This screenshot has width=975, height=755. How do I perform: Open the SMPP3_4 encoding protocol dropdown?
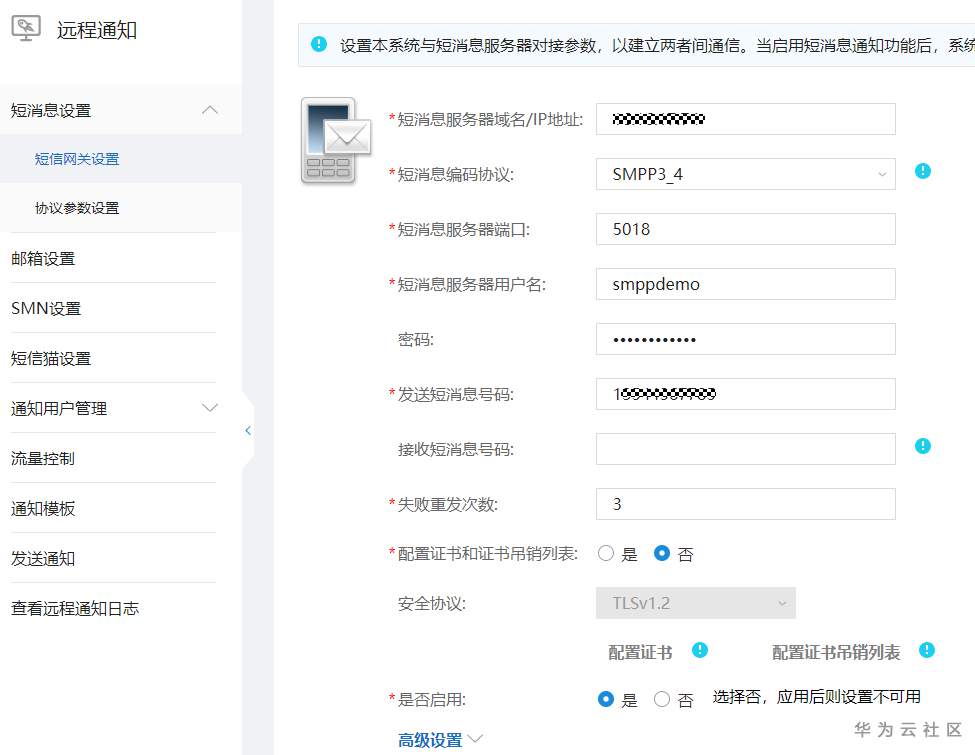pyautogui.click(x=745, y=174)
